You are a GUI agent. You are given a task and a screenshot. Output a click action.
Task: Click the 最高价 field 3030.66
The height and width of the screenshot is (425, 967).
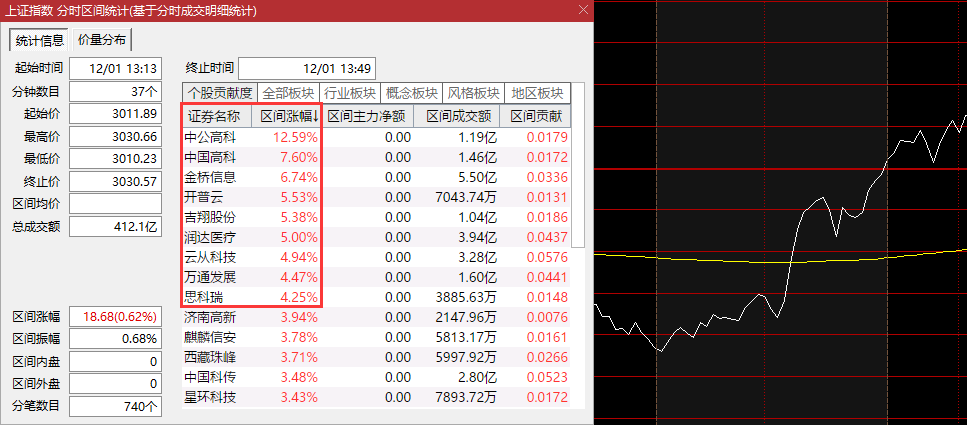[x=115, y=136]
